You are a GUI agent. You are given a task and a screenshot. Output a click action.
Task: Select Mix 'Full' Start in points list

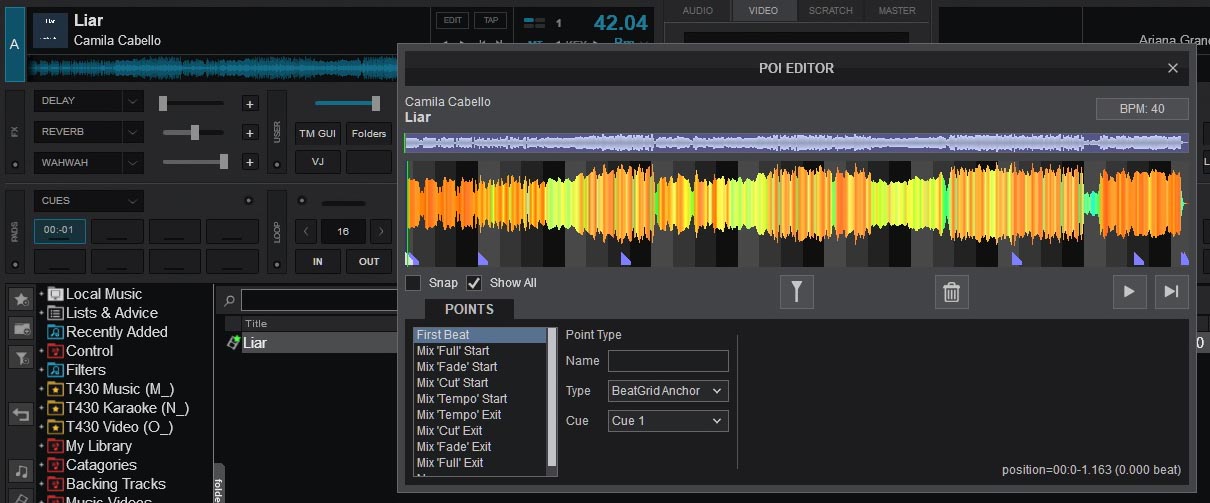tap(480, 351)
